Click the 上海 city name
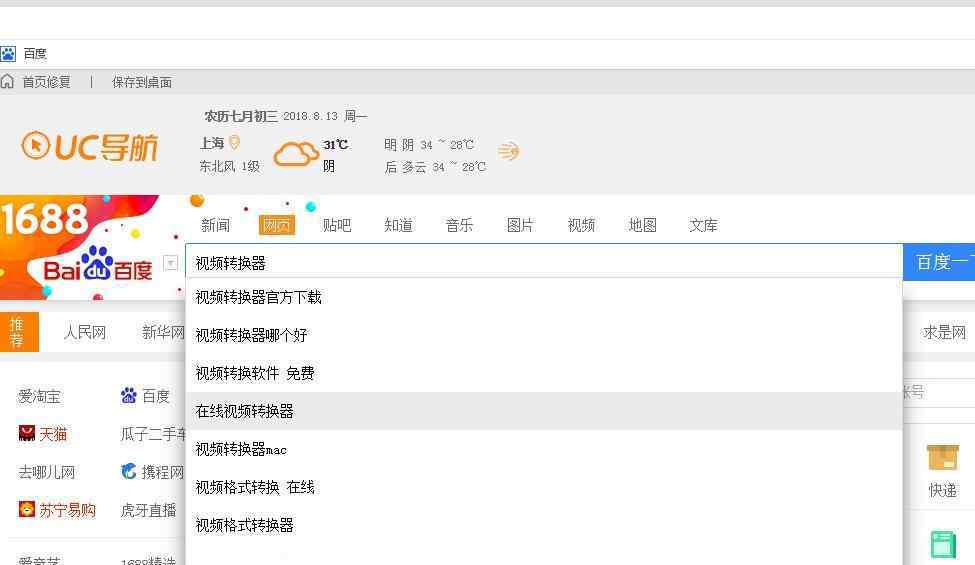 212,143
